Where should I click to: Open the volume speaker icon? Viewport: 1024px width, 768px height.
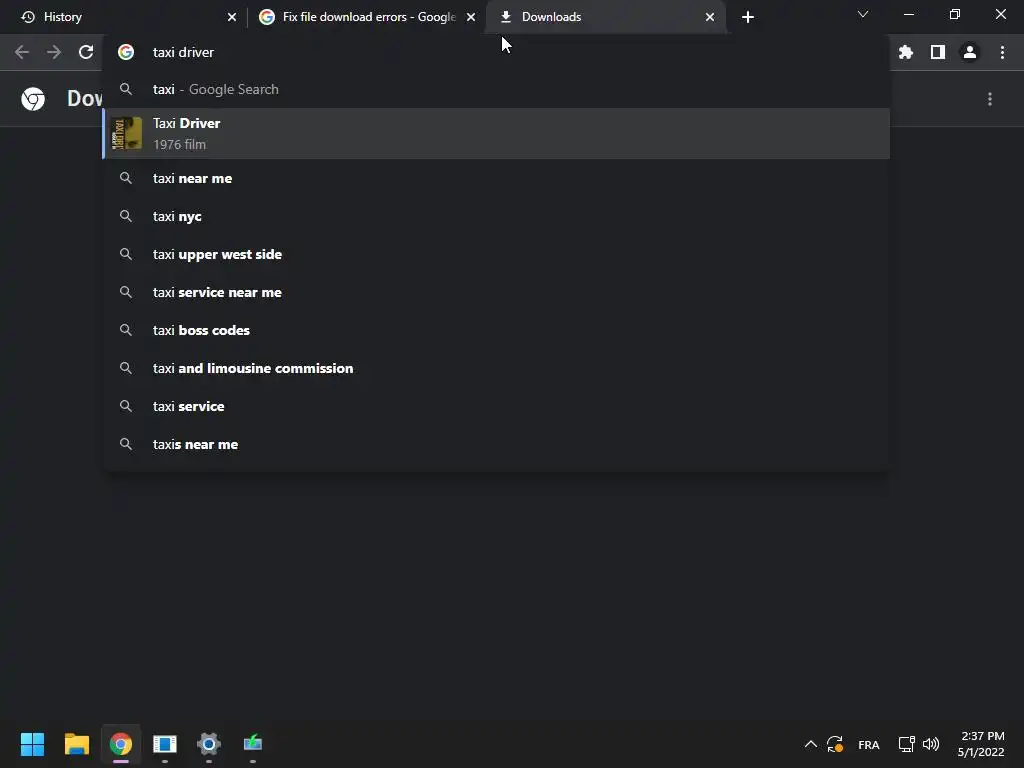931,744
